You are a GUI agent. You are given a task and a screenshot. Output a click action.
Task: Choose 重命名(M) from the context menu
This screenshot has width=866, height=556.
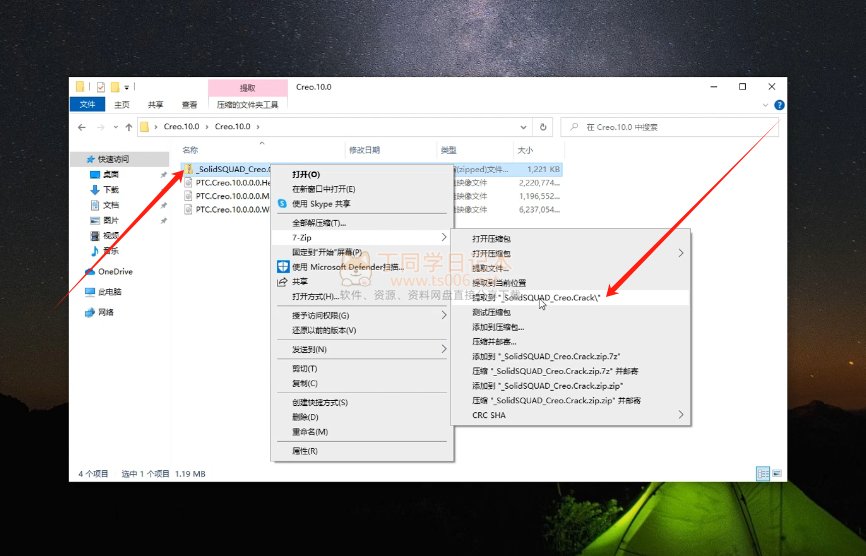pos(310,432)
